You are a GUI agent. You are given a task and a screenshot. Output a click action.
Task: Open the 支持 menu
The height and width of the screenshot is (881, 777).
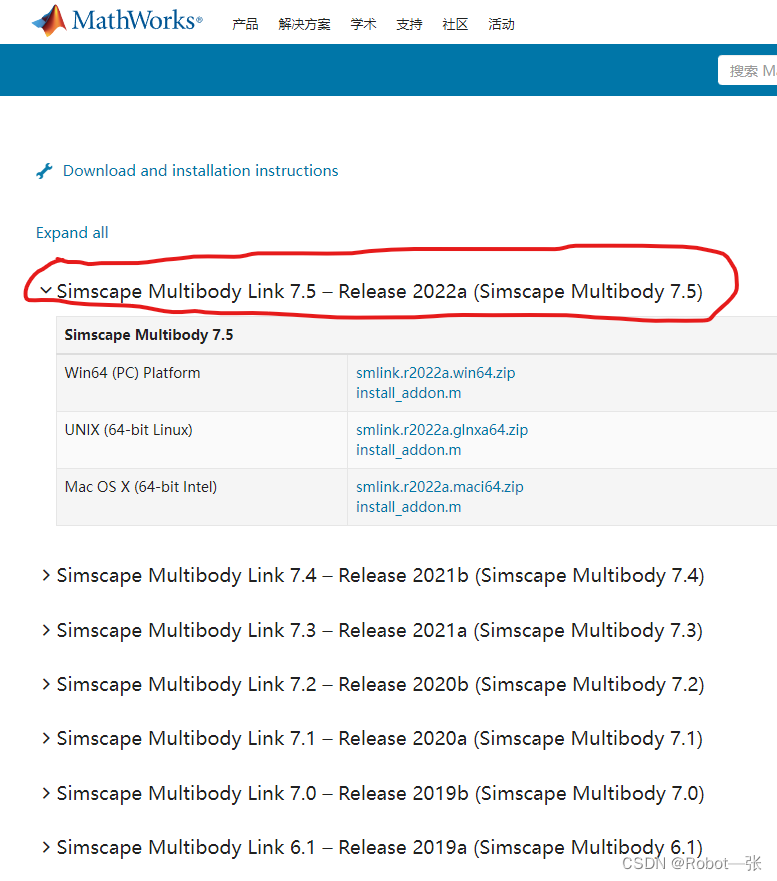pos(409,24)
